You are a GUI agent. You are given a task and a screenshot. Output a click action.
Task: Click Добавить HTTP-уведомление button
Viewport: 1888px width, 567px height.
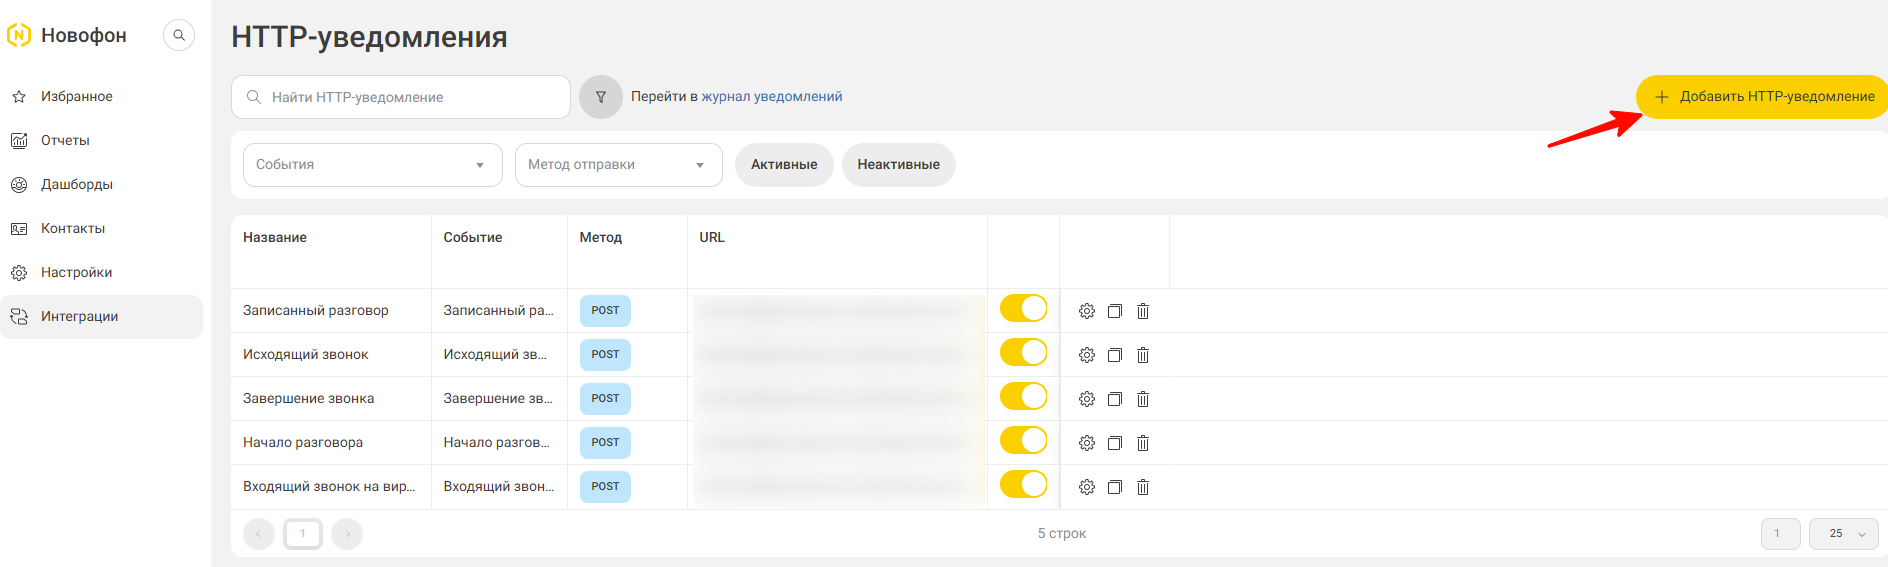tap(1762, 97)
